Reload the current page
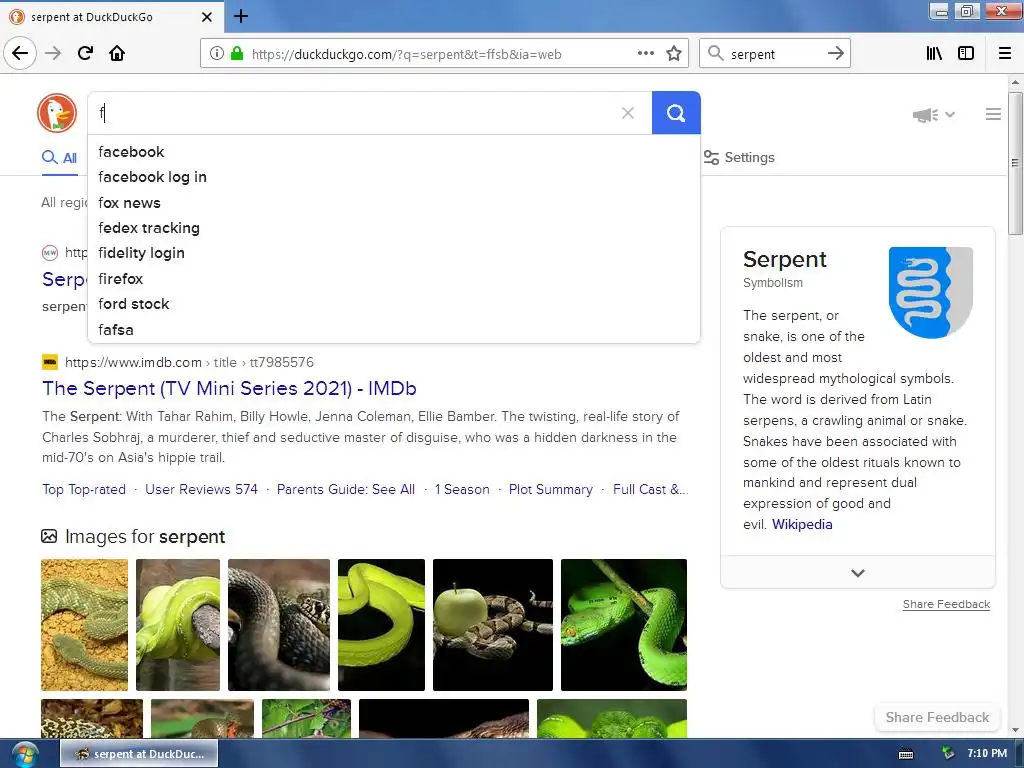This screenshot has width=1024, height=768. click(x=86, y=54)
